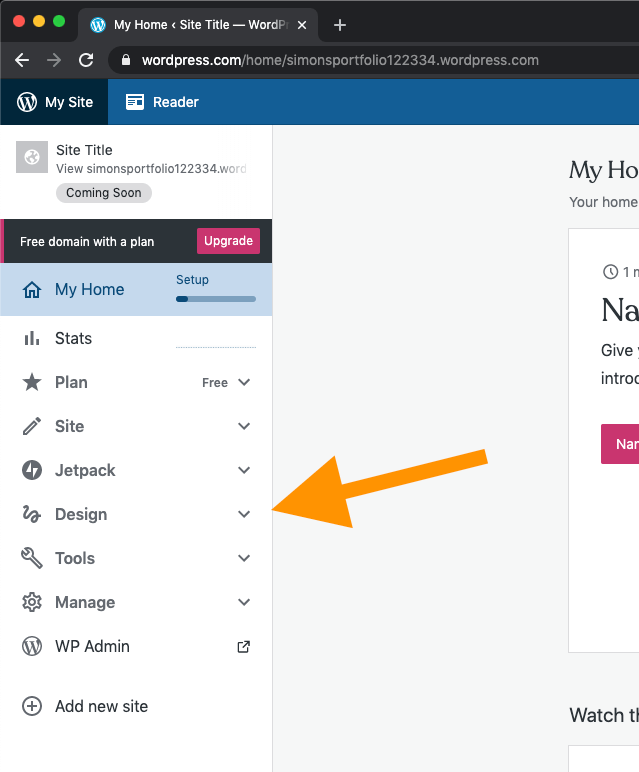Viewport: 639px width, 772px height.
Task: Expand the Manage menu chevron
Action: pos(244,602)
